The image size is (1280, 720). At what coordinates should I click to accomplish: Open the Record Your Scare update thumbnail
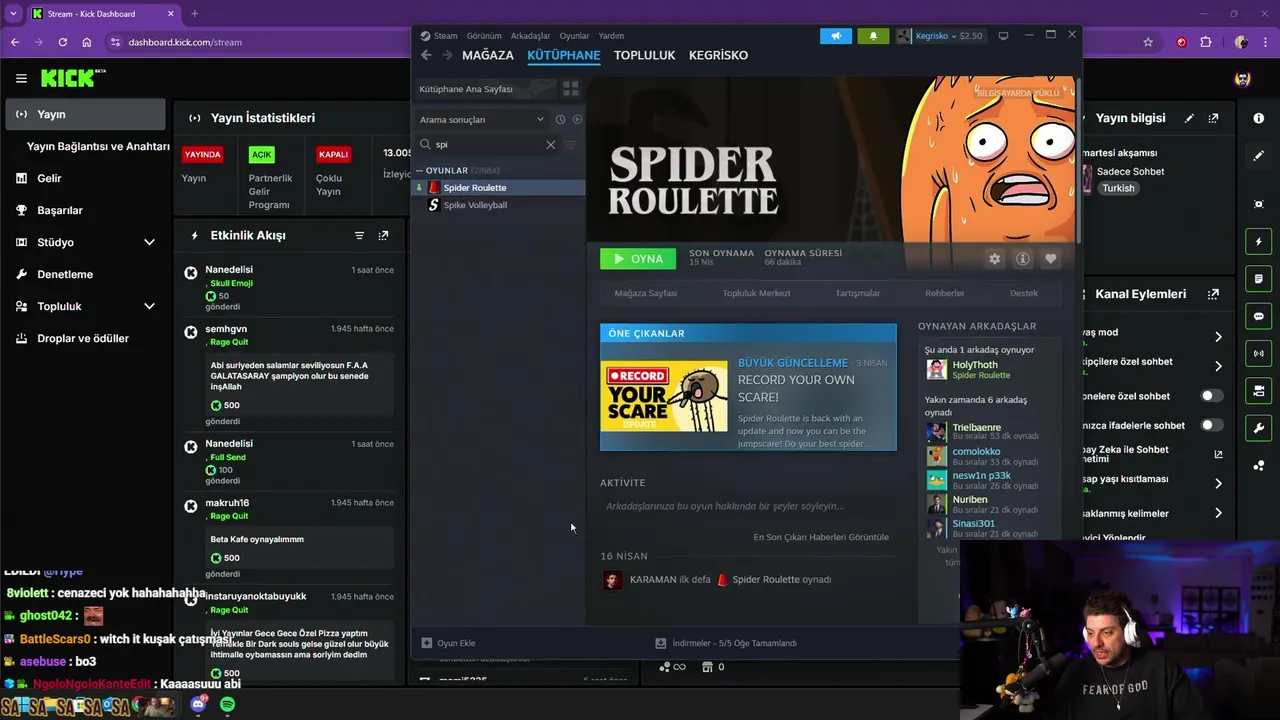pyautogui.click(x=664, y=396)
